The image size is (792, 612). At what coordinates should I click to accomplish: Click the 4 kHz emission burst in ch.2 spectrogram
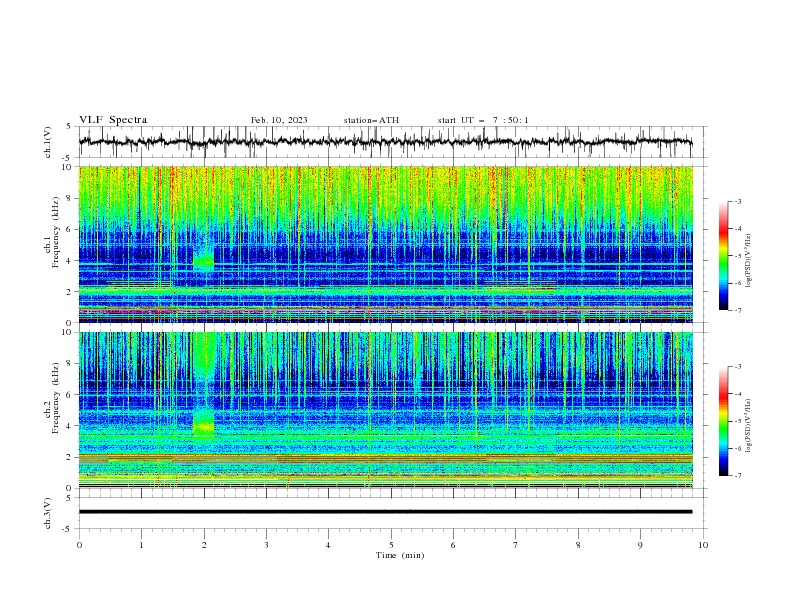click(204, 426)
